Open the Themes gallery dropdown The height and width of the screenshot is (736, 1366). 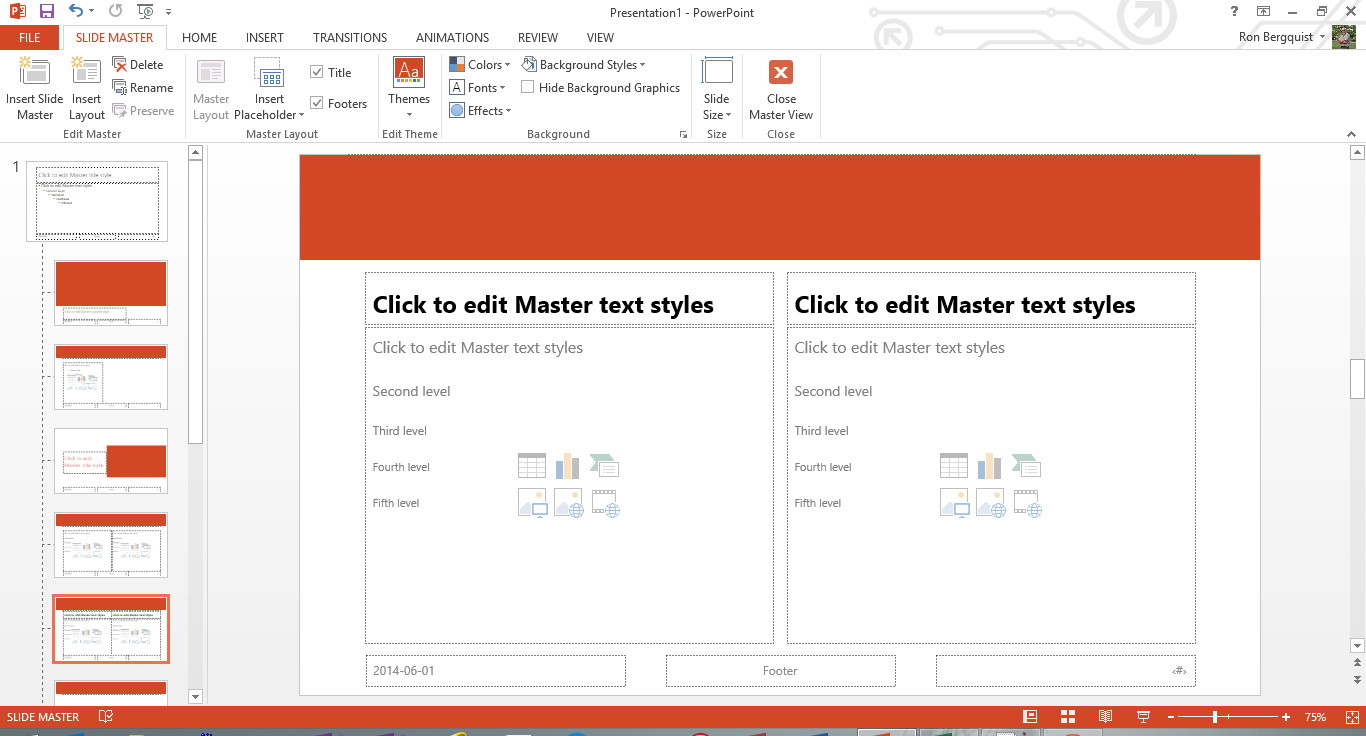[409, 114]
